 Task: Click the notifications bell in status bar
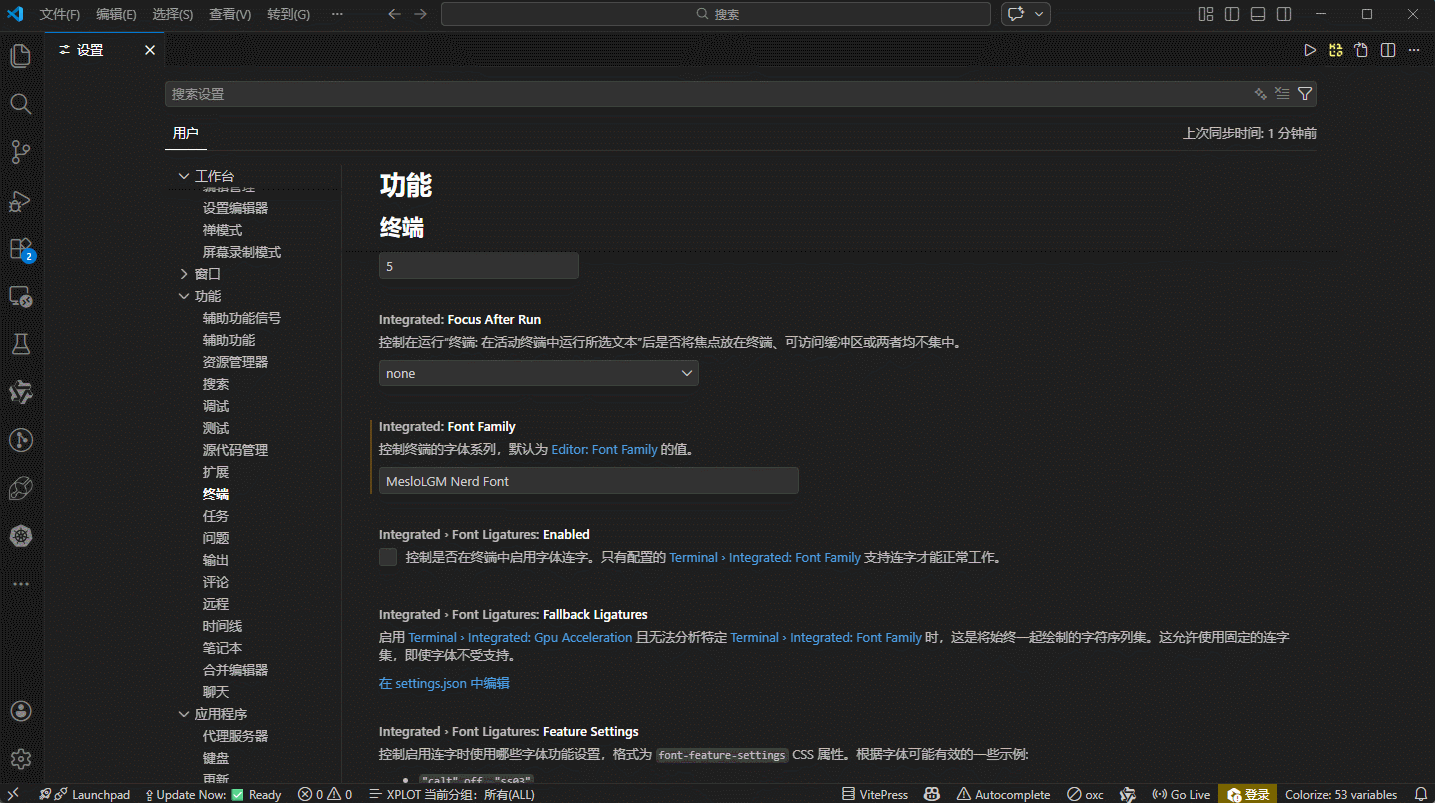pos(1420,795)
